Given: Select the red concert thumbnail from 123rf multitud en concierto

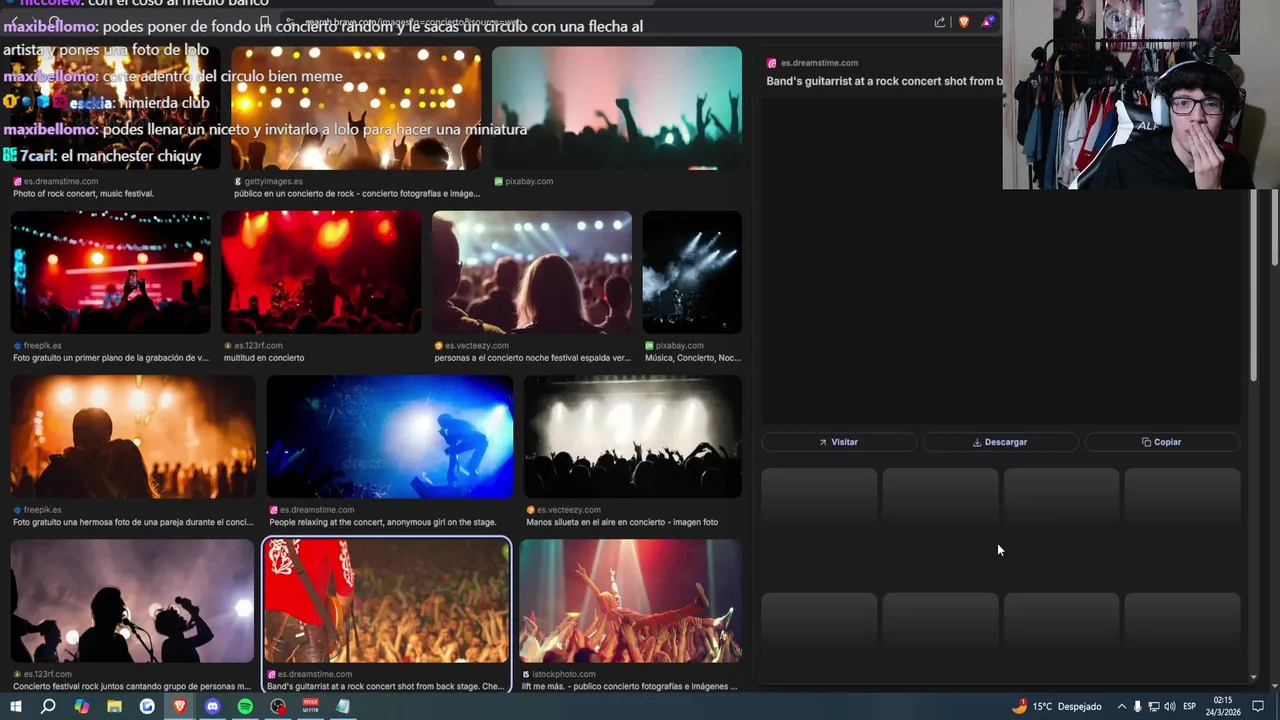Looking at the screenshot, I should (x=321, y=272).
